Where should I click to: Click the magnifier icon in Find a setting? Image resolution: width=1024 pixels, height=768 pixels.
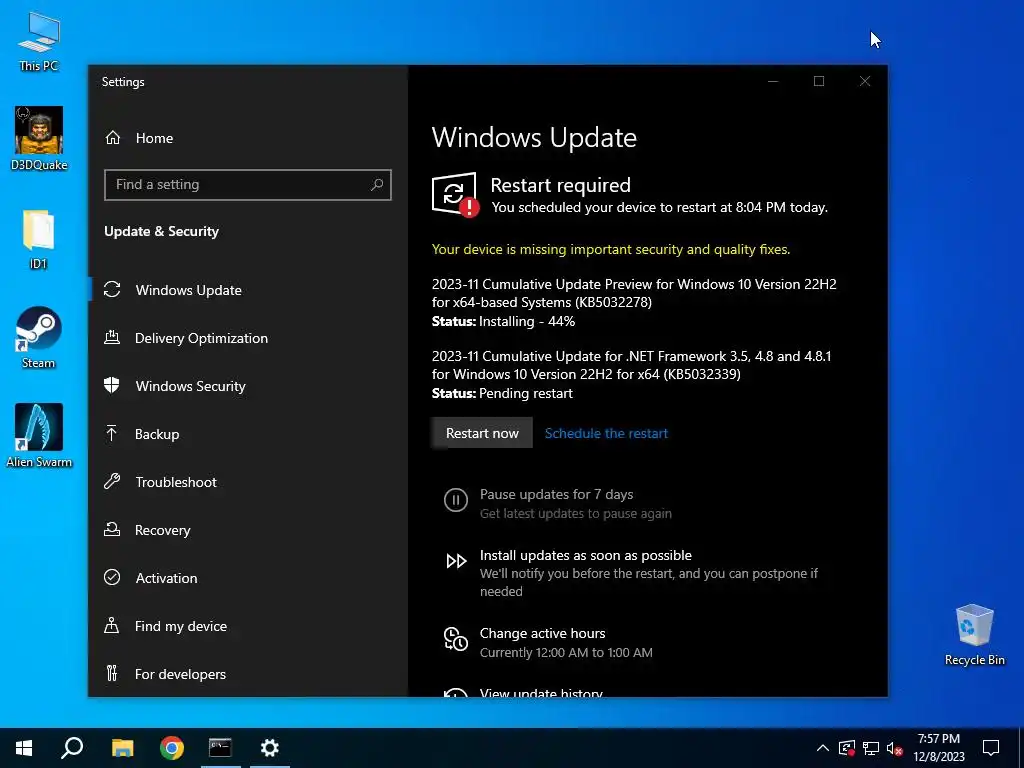click(377, 185)
